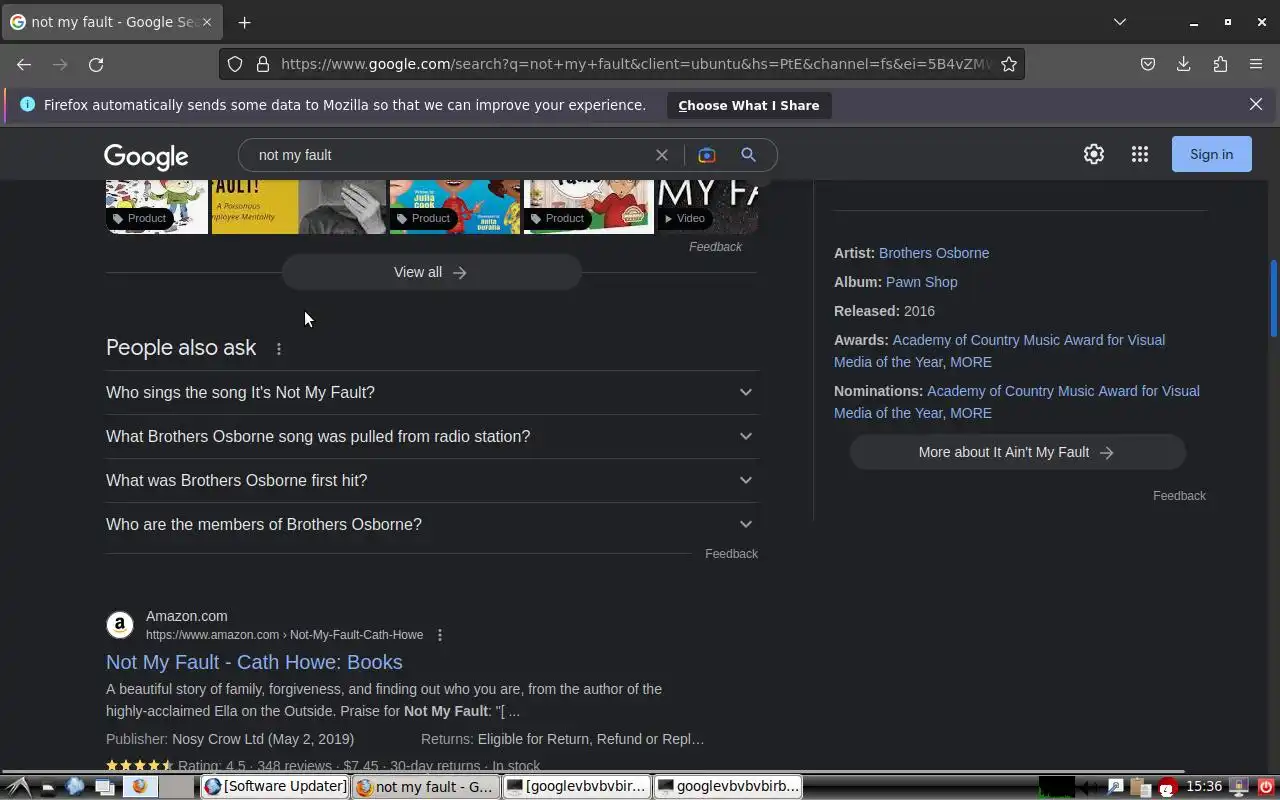Click Feedback under image results
The width and height of the screenshot is (1280, 800).
tap(715, 247)
